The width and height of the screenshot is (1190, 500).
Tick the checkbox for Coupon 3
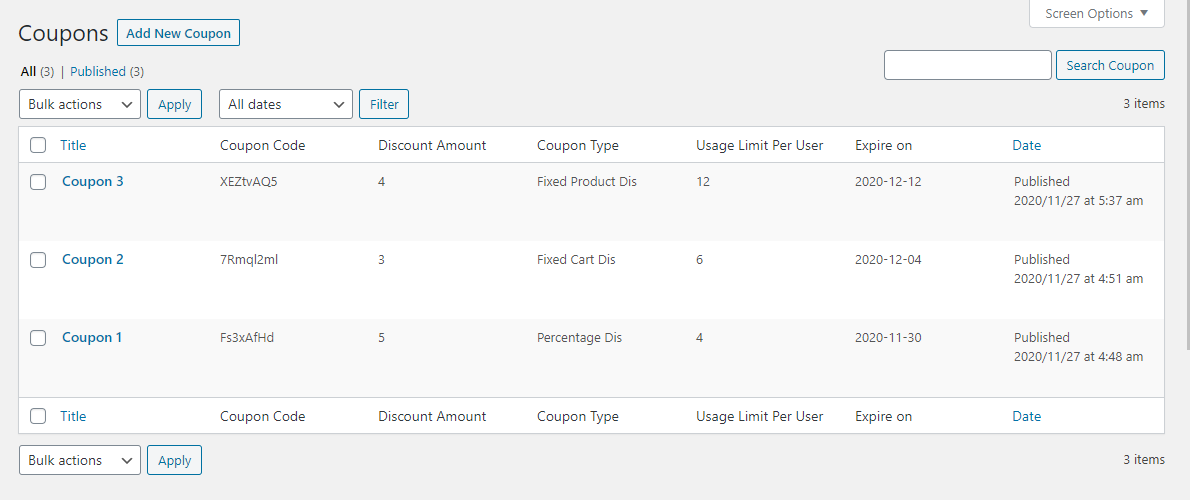(x=38, y=182)
